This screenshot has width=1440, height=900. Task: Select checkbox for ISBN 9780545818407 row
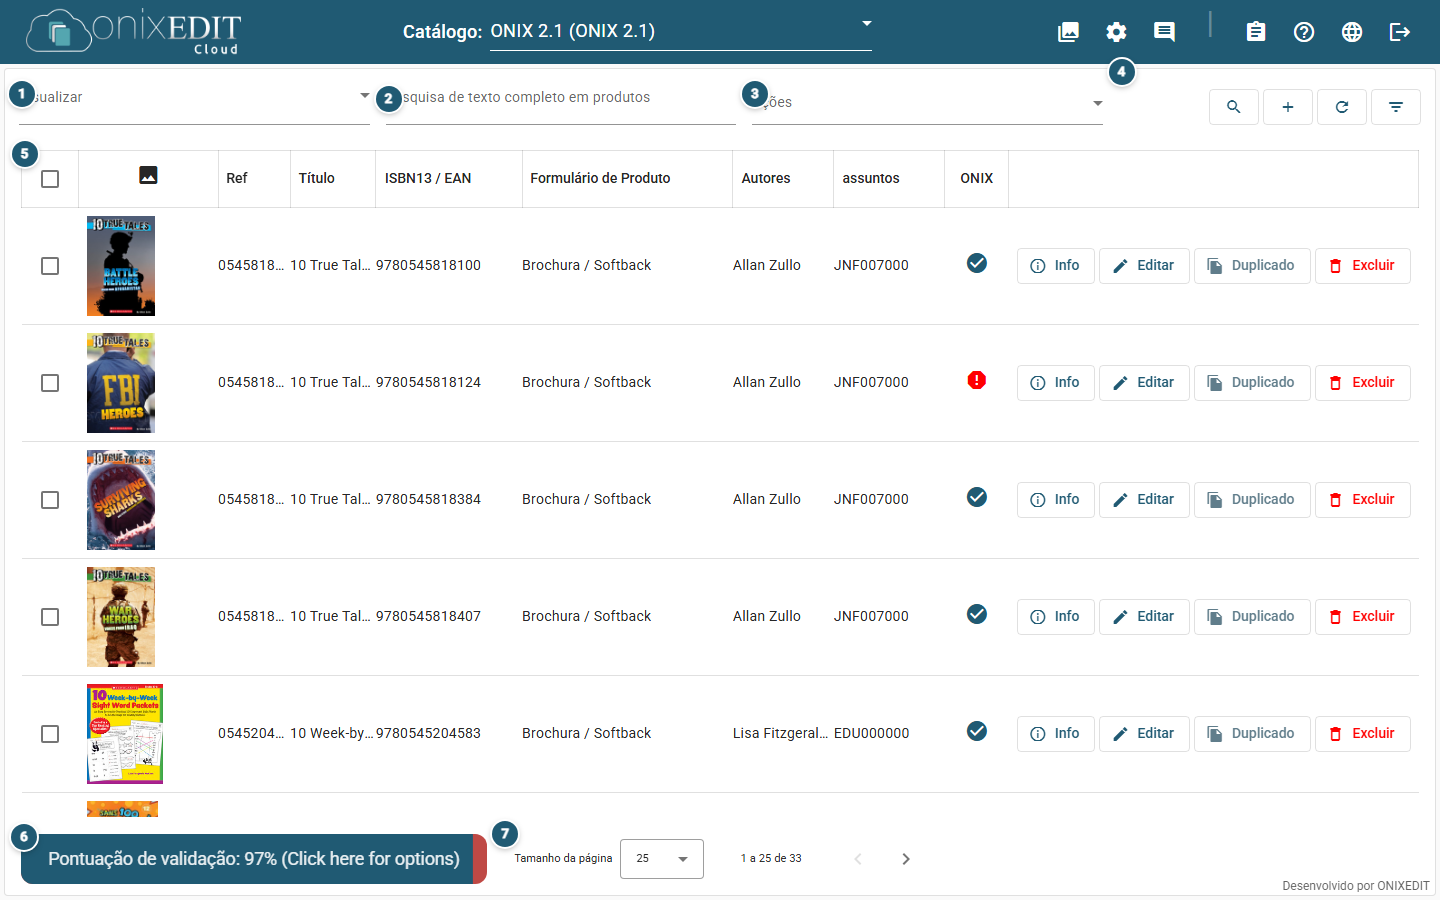point(50,617)
